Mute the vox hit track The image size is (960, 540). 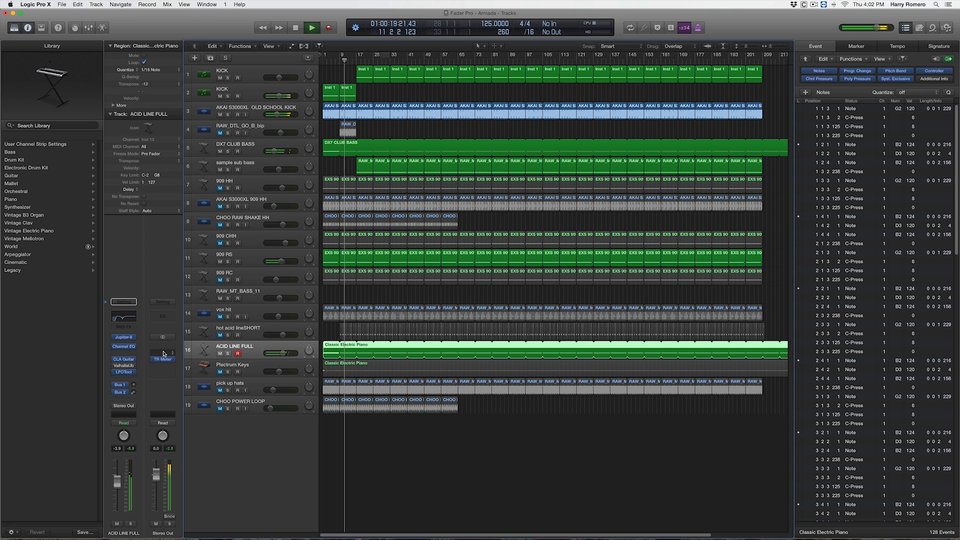click(x=220, y=317)
